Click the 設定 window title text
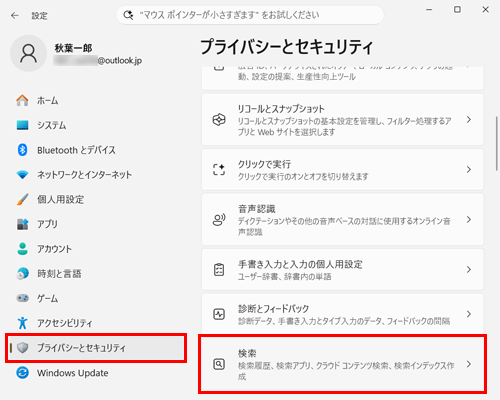Screen dimensions: 500x400 [x=39, y=16]
